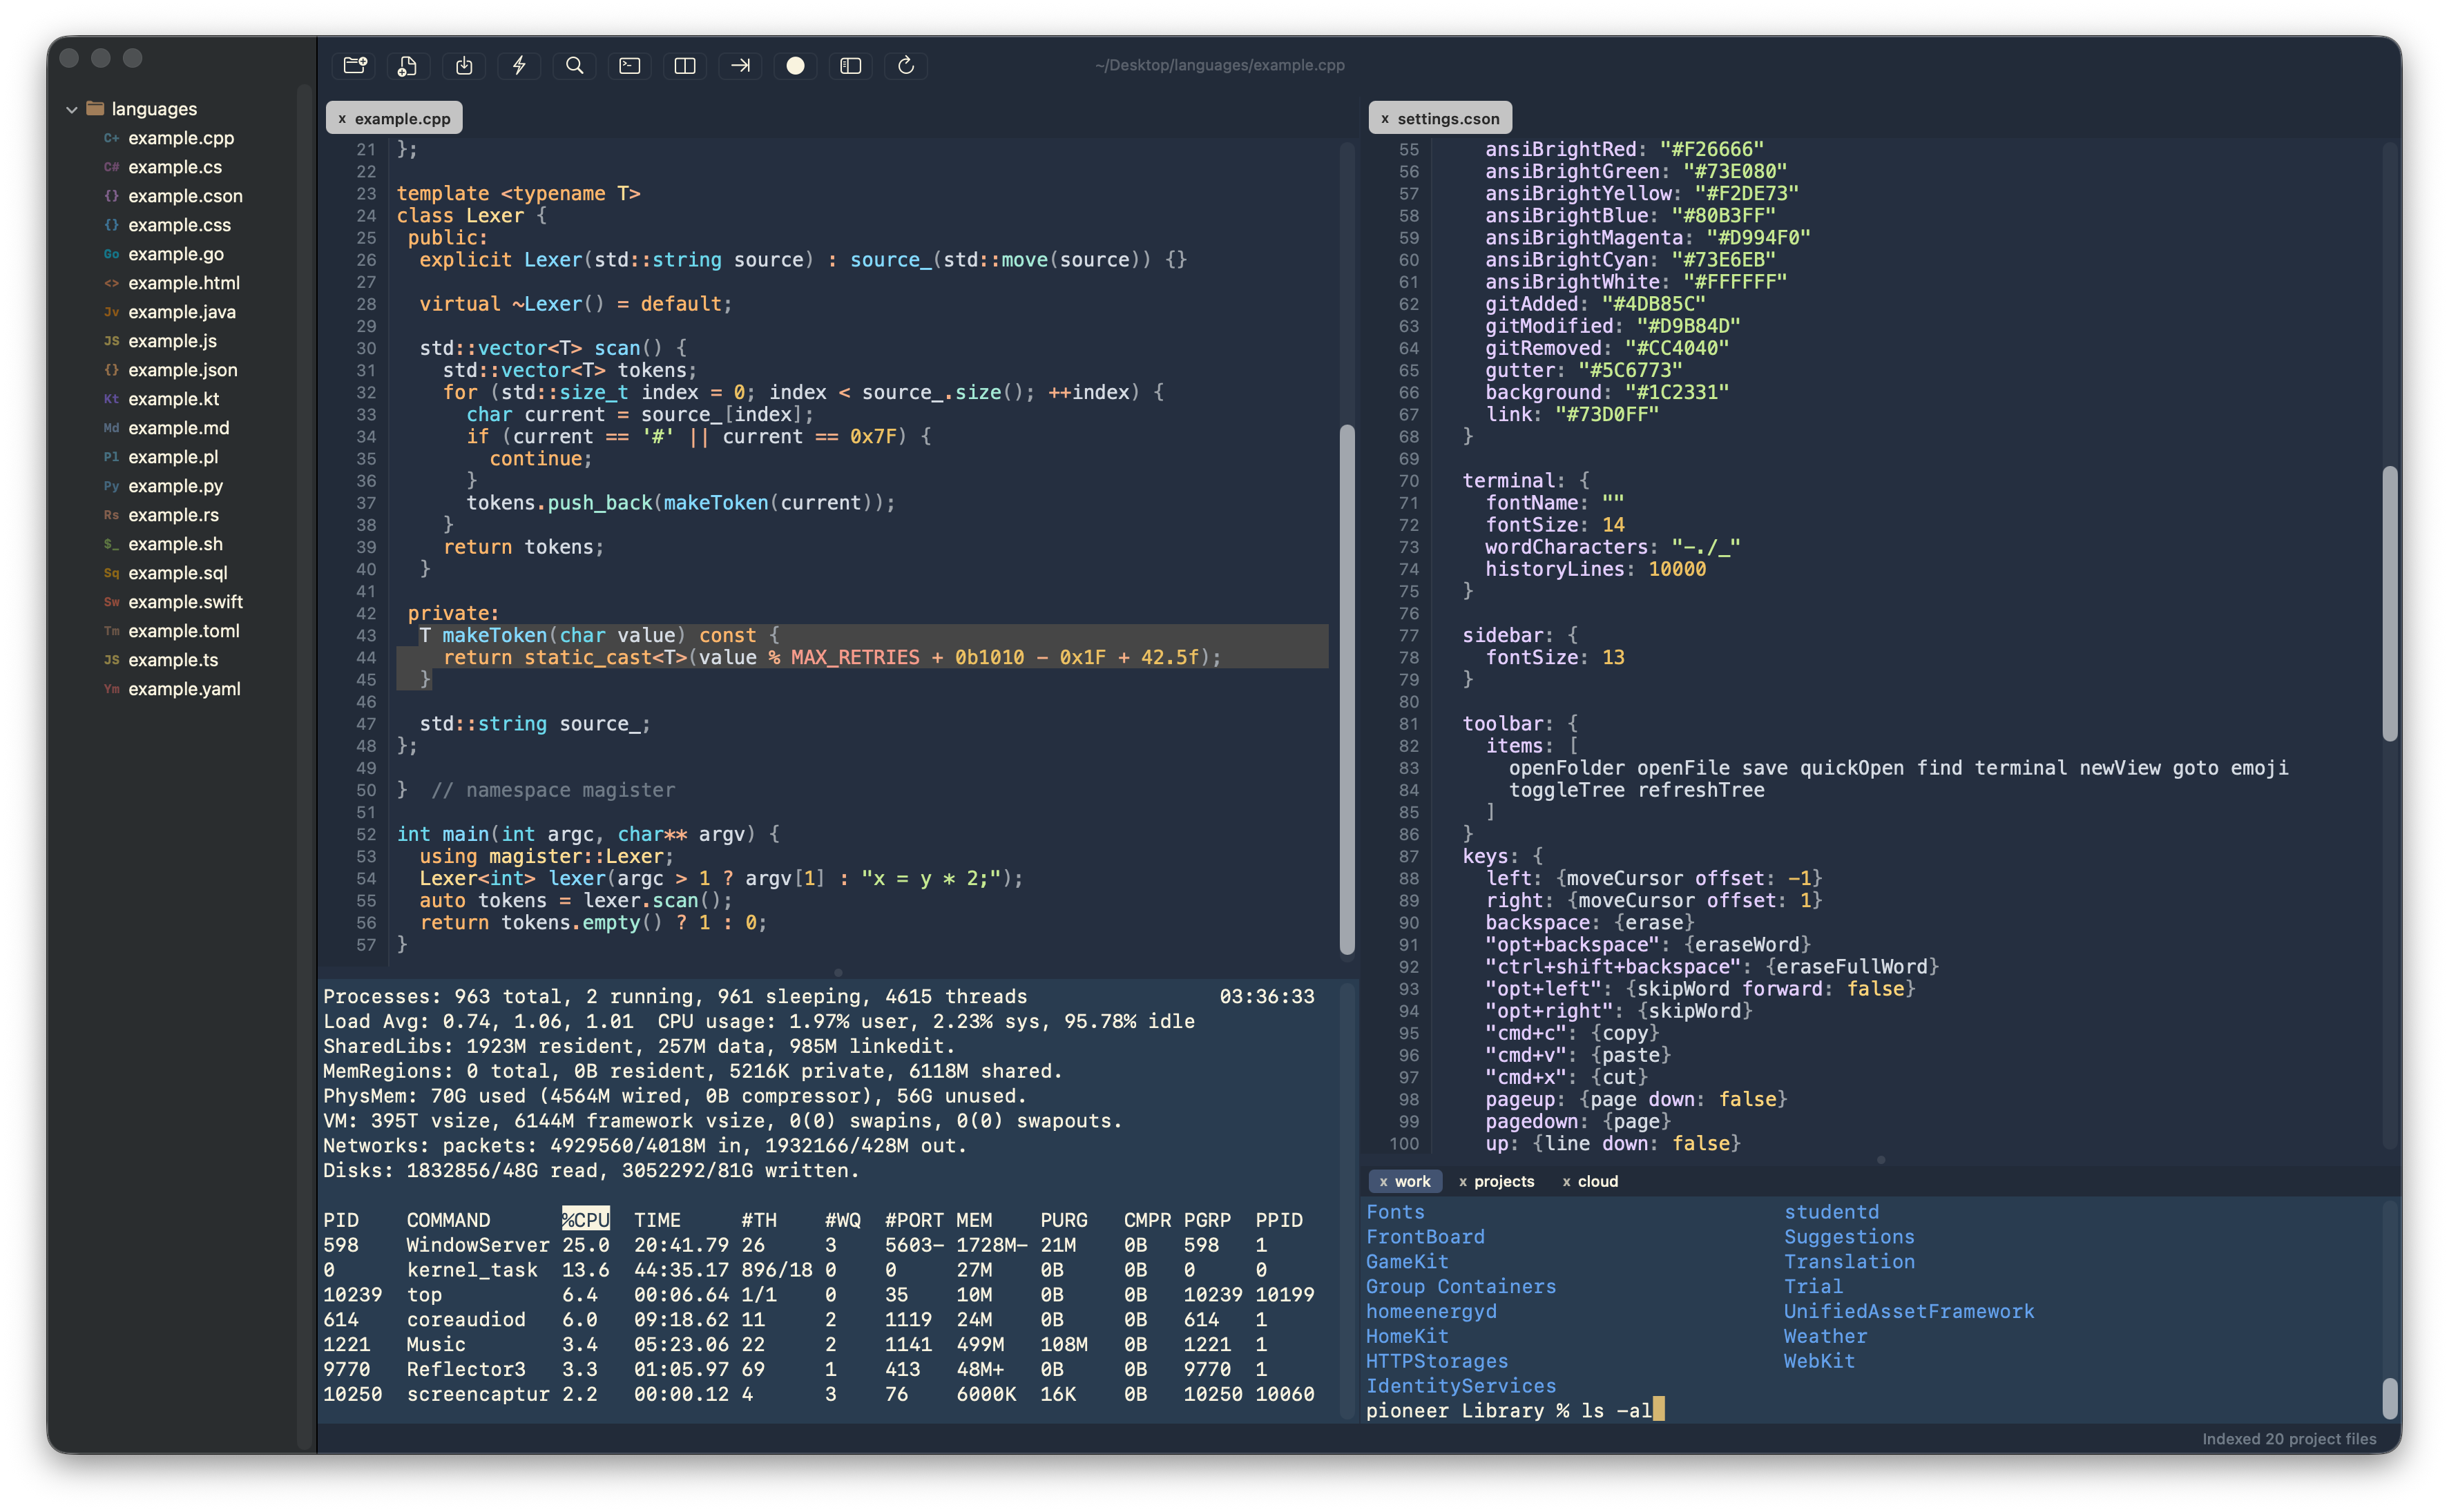
Task: Click the Rs icon beside example.rs
Action: pyautogui.click(x=111, y=515)
